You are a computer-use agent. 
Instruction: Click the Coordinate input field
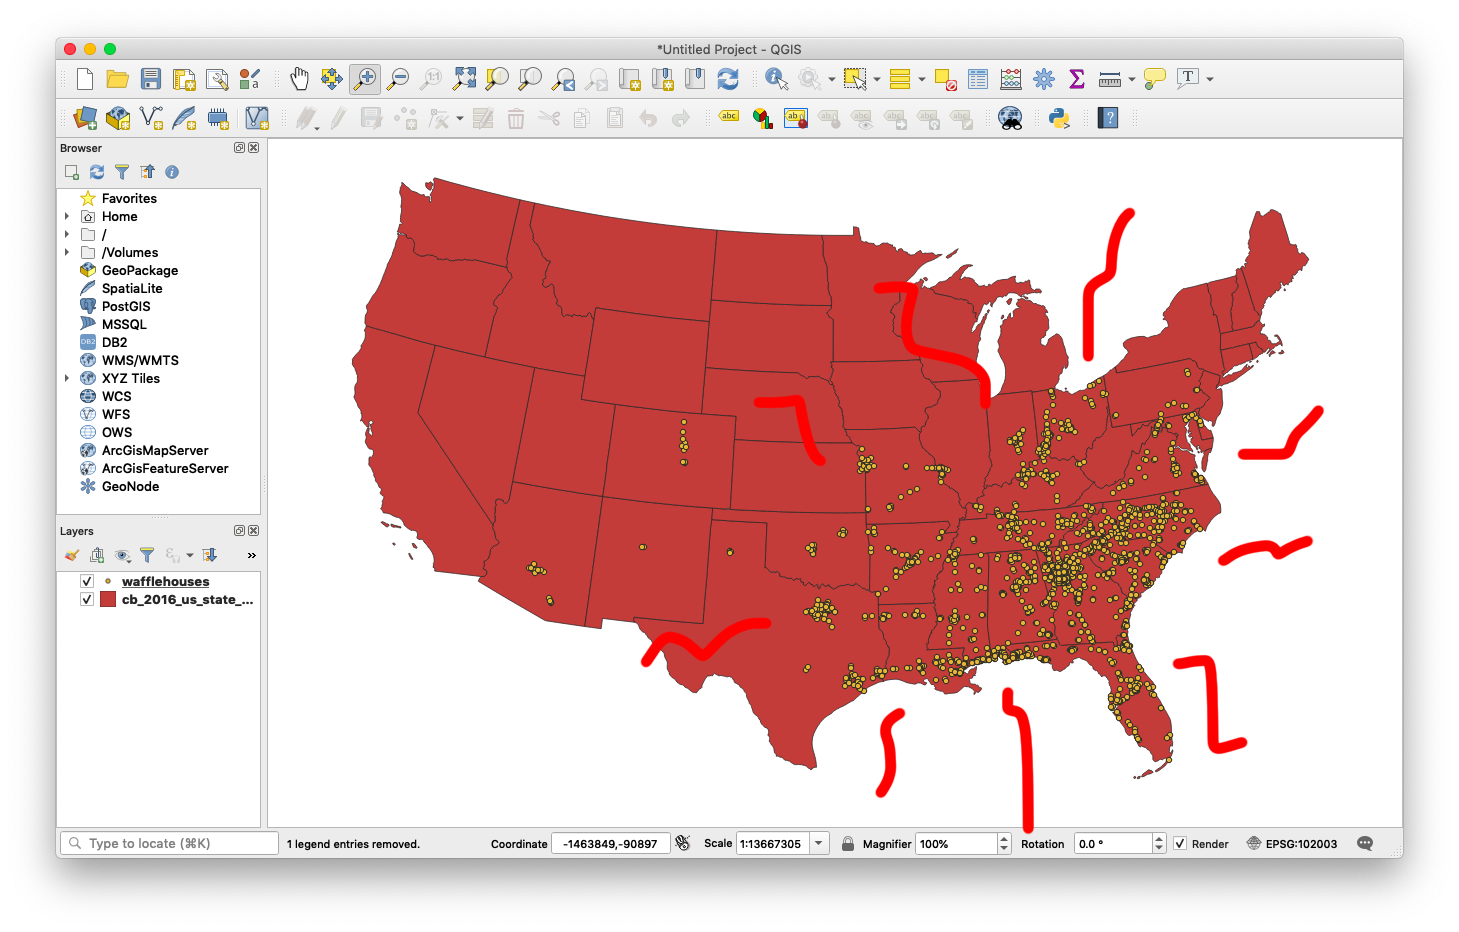[610, 843]
